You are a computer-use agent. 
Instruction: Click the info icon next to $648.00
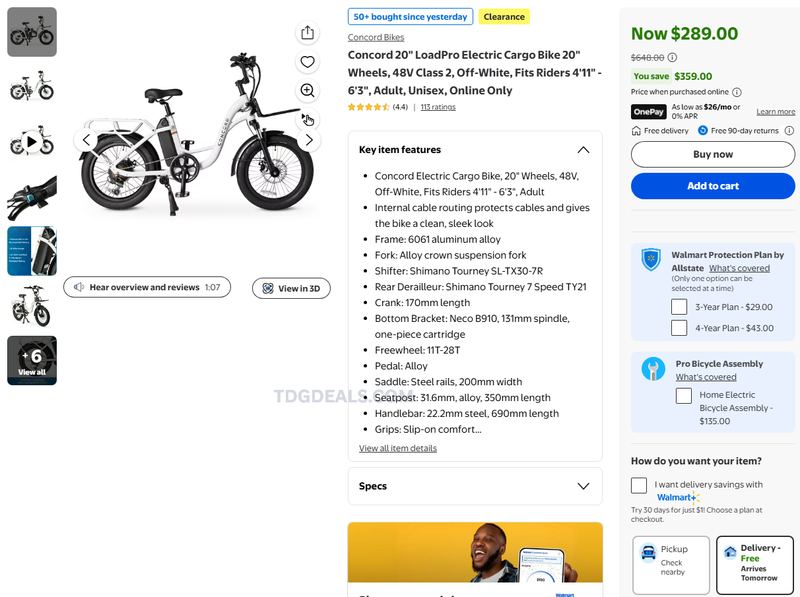[672, 57]
